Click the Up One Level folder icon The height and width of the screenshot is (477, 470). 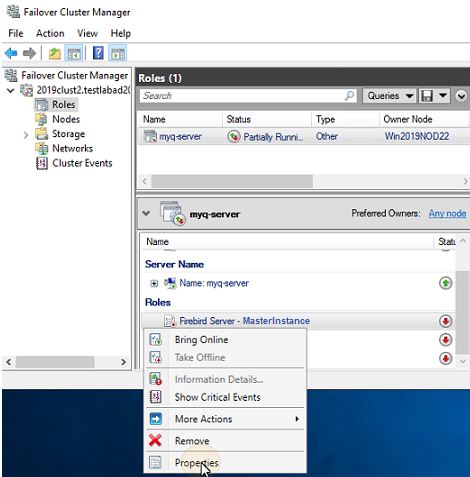55,53
